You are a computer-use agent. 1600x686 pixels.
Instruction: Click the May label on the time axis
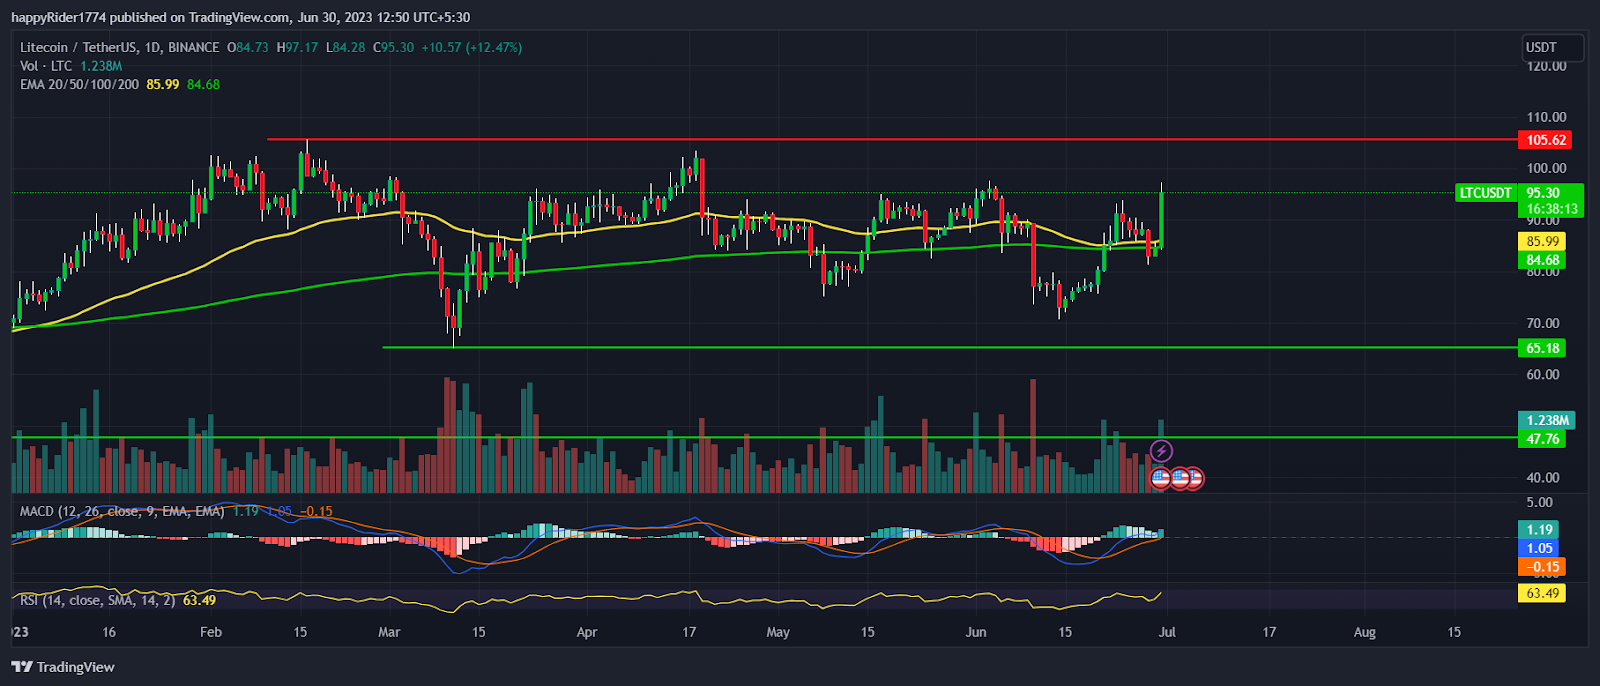tap(777, 632)
